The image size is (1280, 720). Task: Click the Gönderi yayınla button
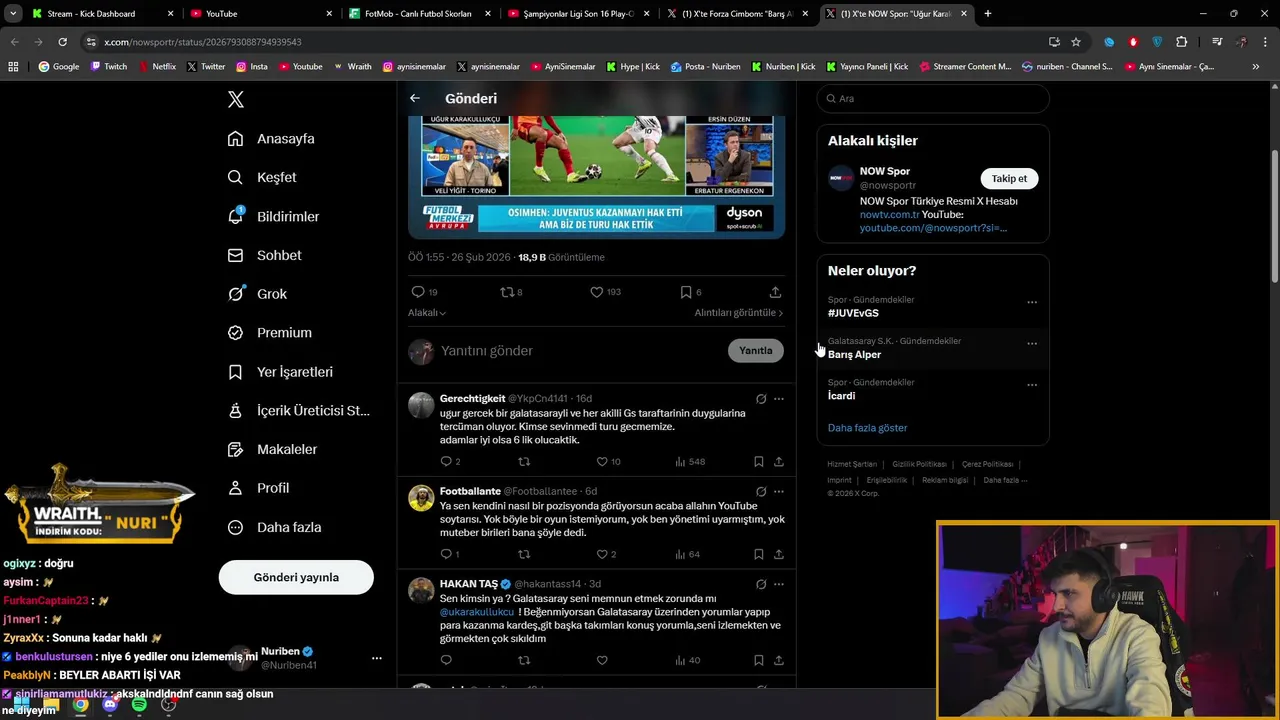pos(296,577)
